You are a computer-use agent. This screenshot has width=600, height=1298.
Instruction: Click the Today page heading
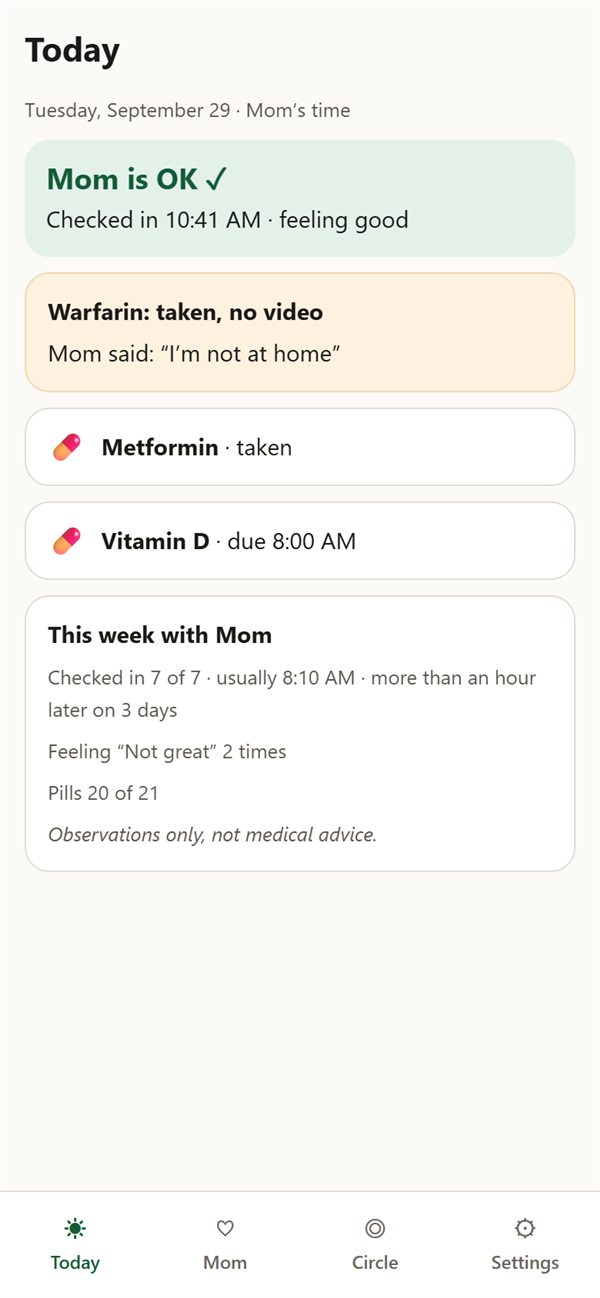click(72, 50)
